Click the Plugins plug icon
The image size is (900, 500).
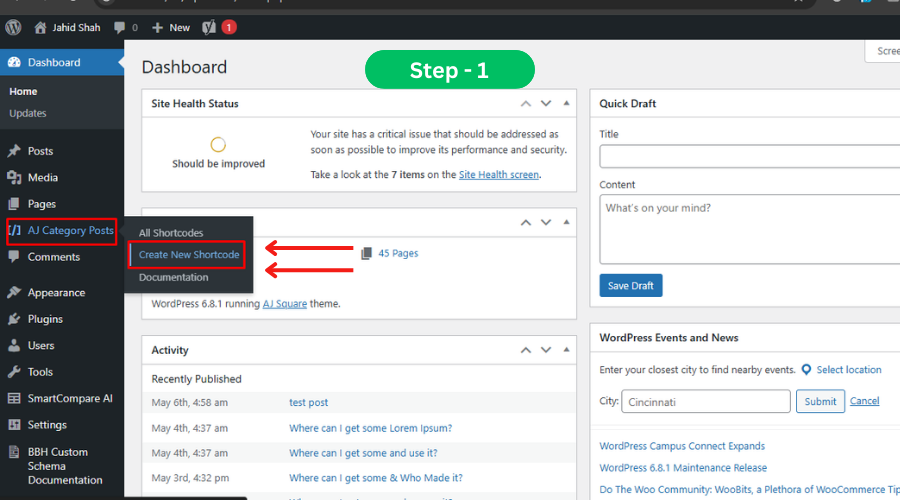tap(14, 319)
